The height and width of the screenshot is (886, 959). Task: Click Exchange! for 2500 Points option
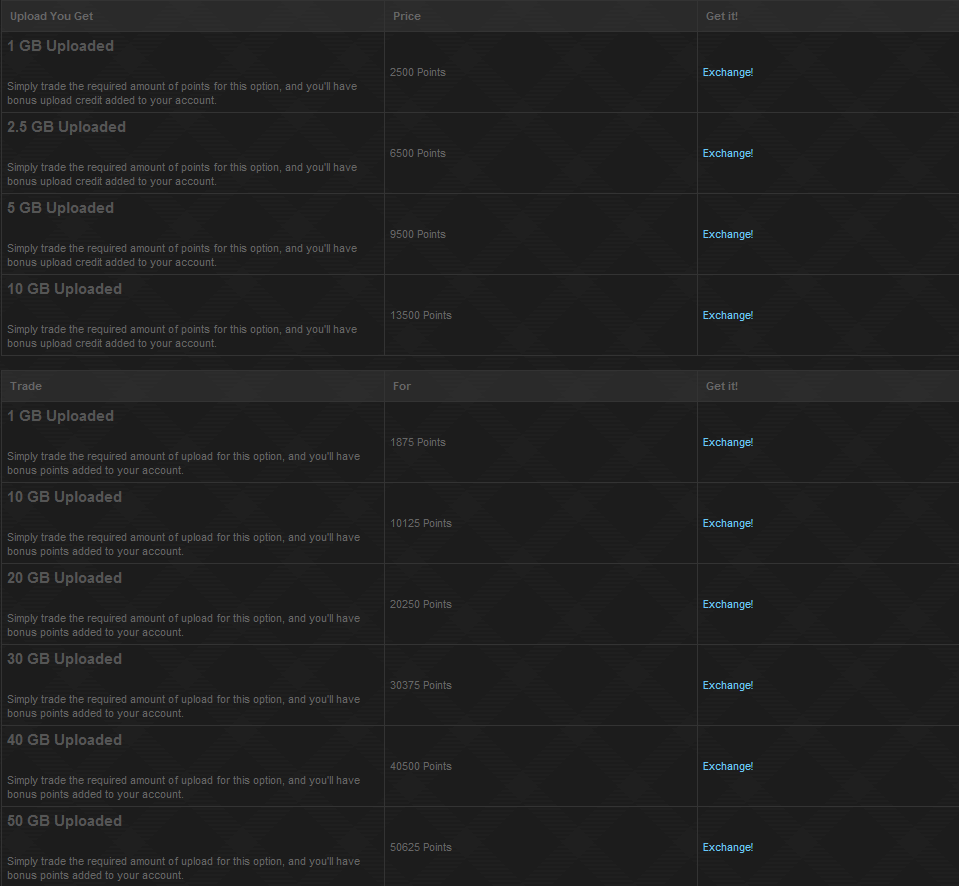[x=727, y=72]
